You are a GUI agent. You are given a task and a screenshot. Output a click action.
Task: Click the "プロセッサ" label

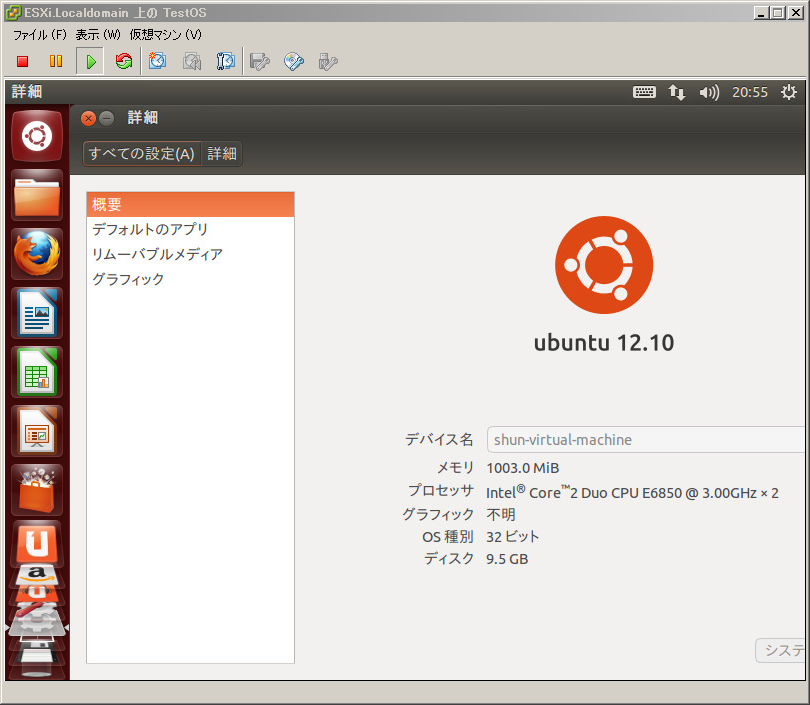tap(441, 491)
